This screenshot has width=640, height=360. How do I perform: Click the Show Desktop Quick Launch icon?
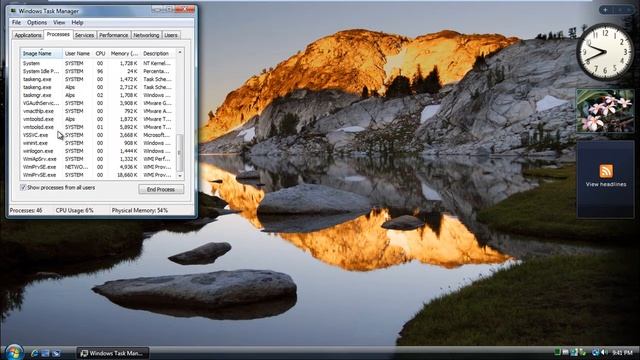click(x=45, y=353)
